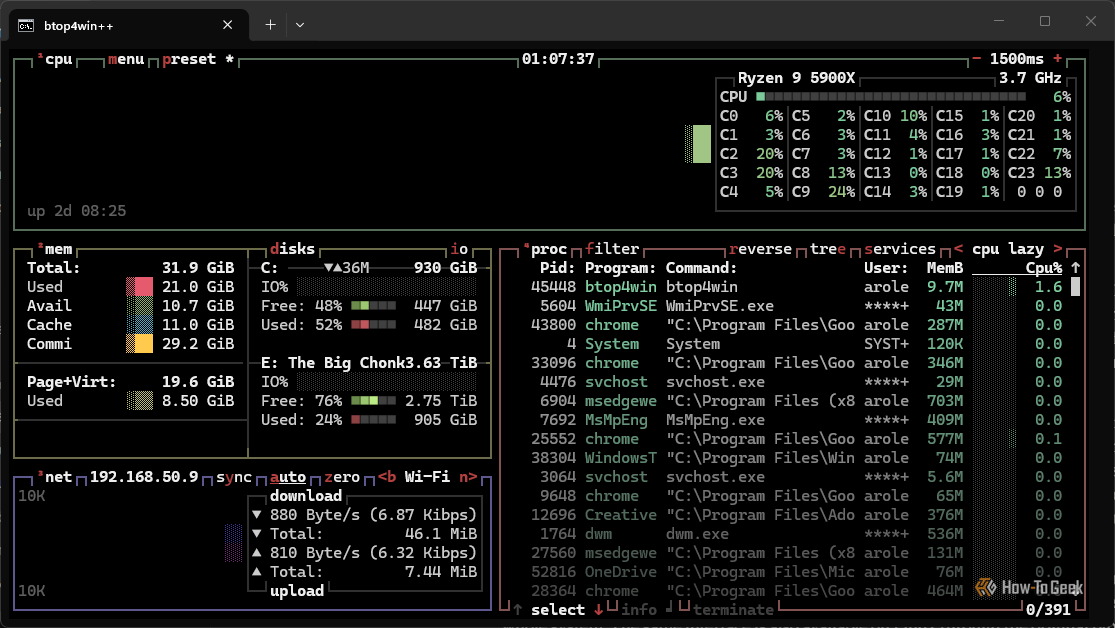
Task: Click the MemB column header
Action: pos(945,268)
